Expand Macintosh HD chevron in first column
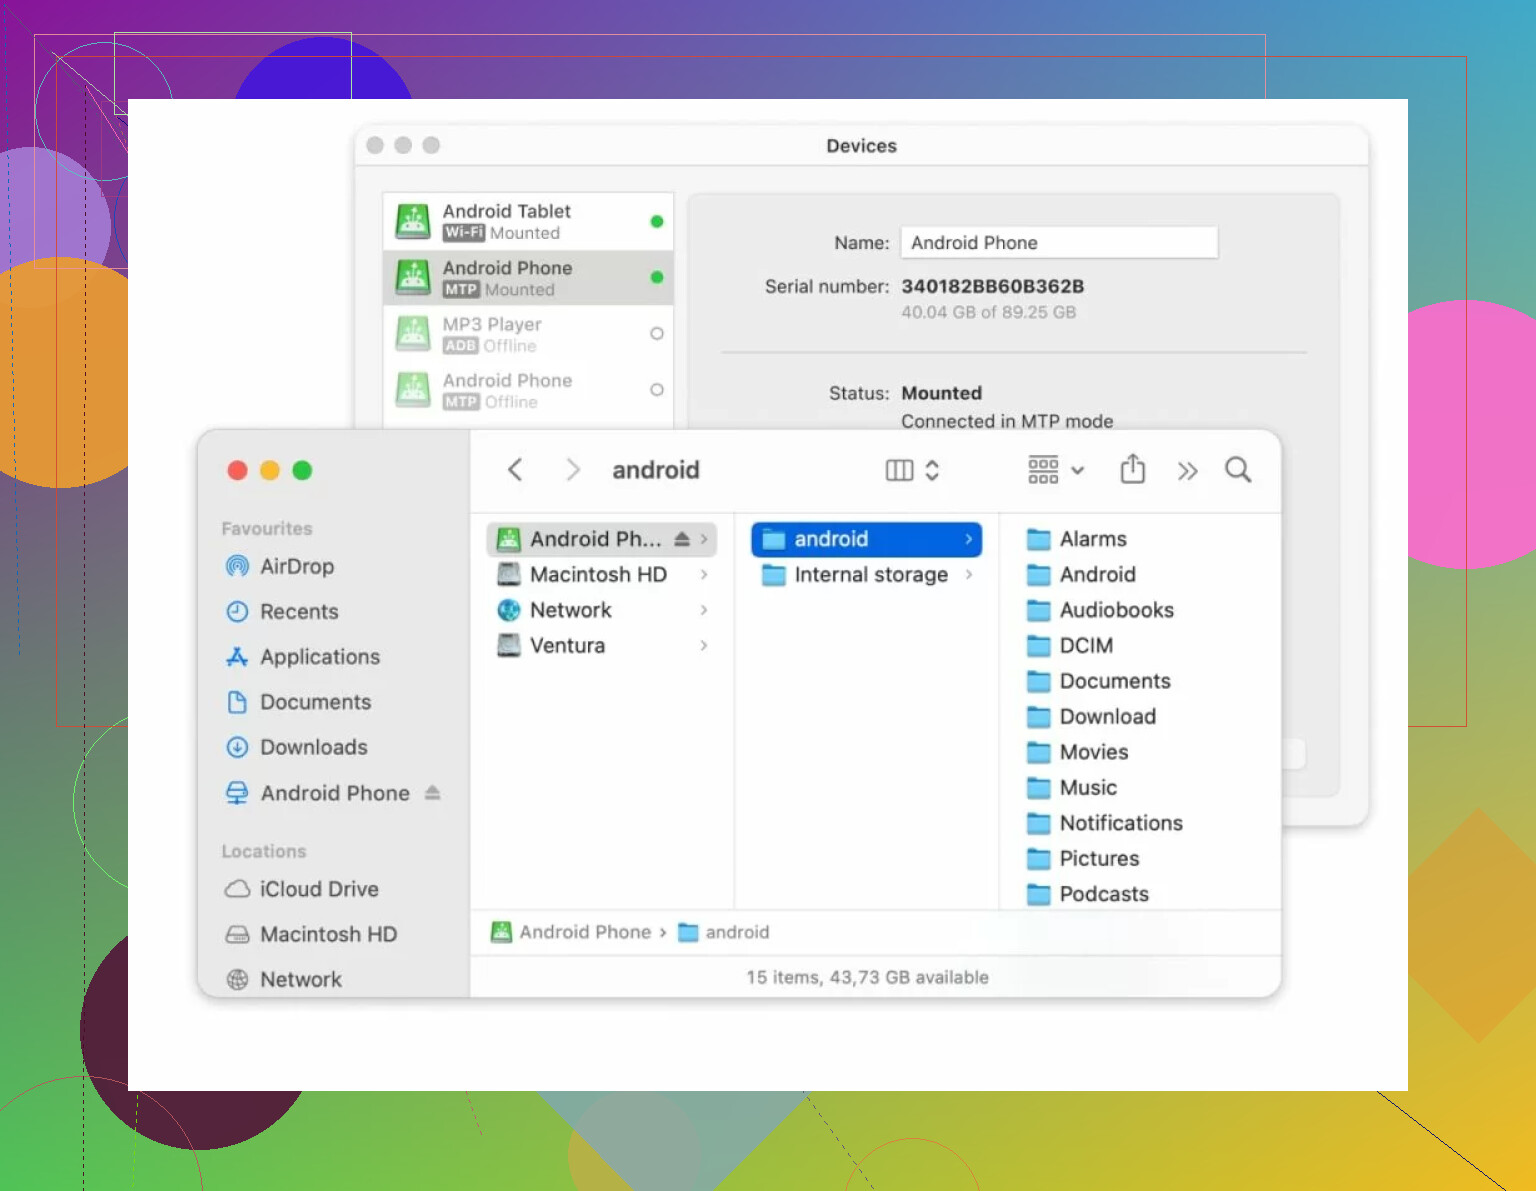The height and width of the screenshot is (1191, 1536). tap(704, 575)
